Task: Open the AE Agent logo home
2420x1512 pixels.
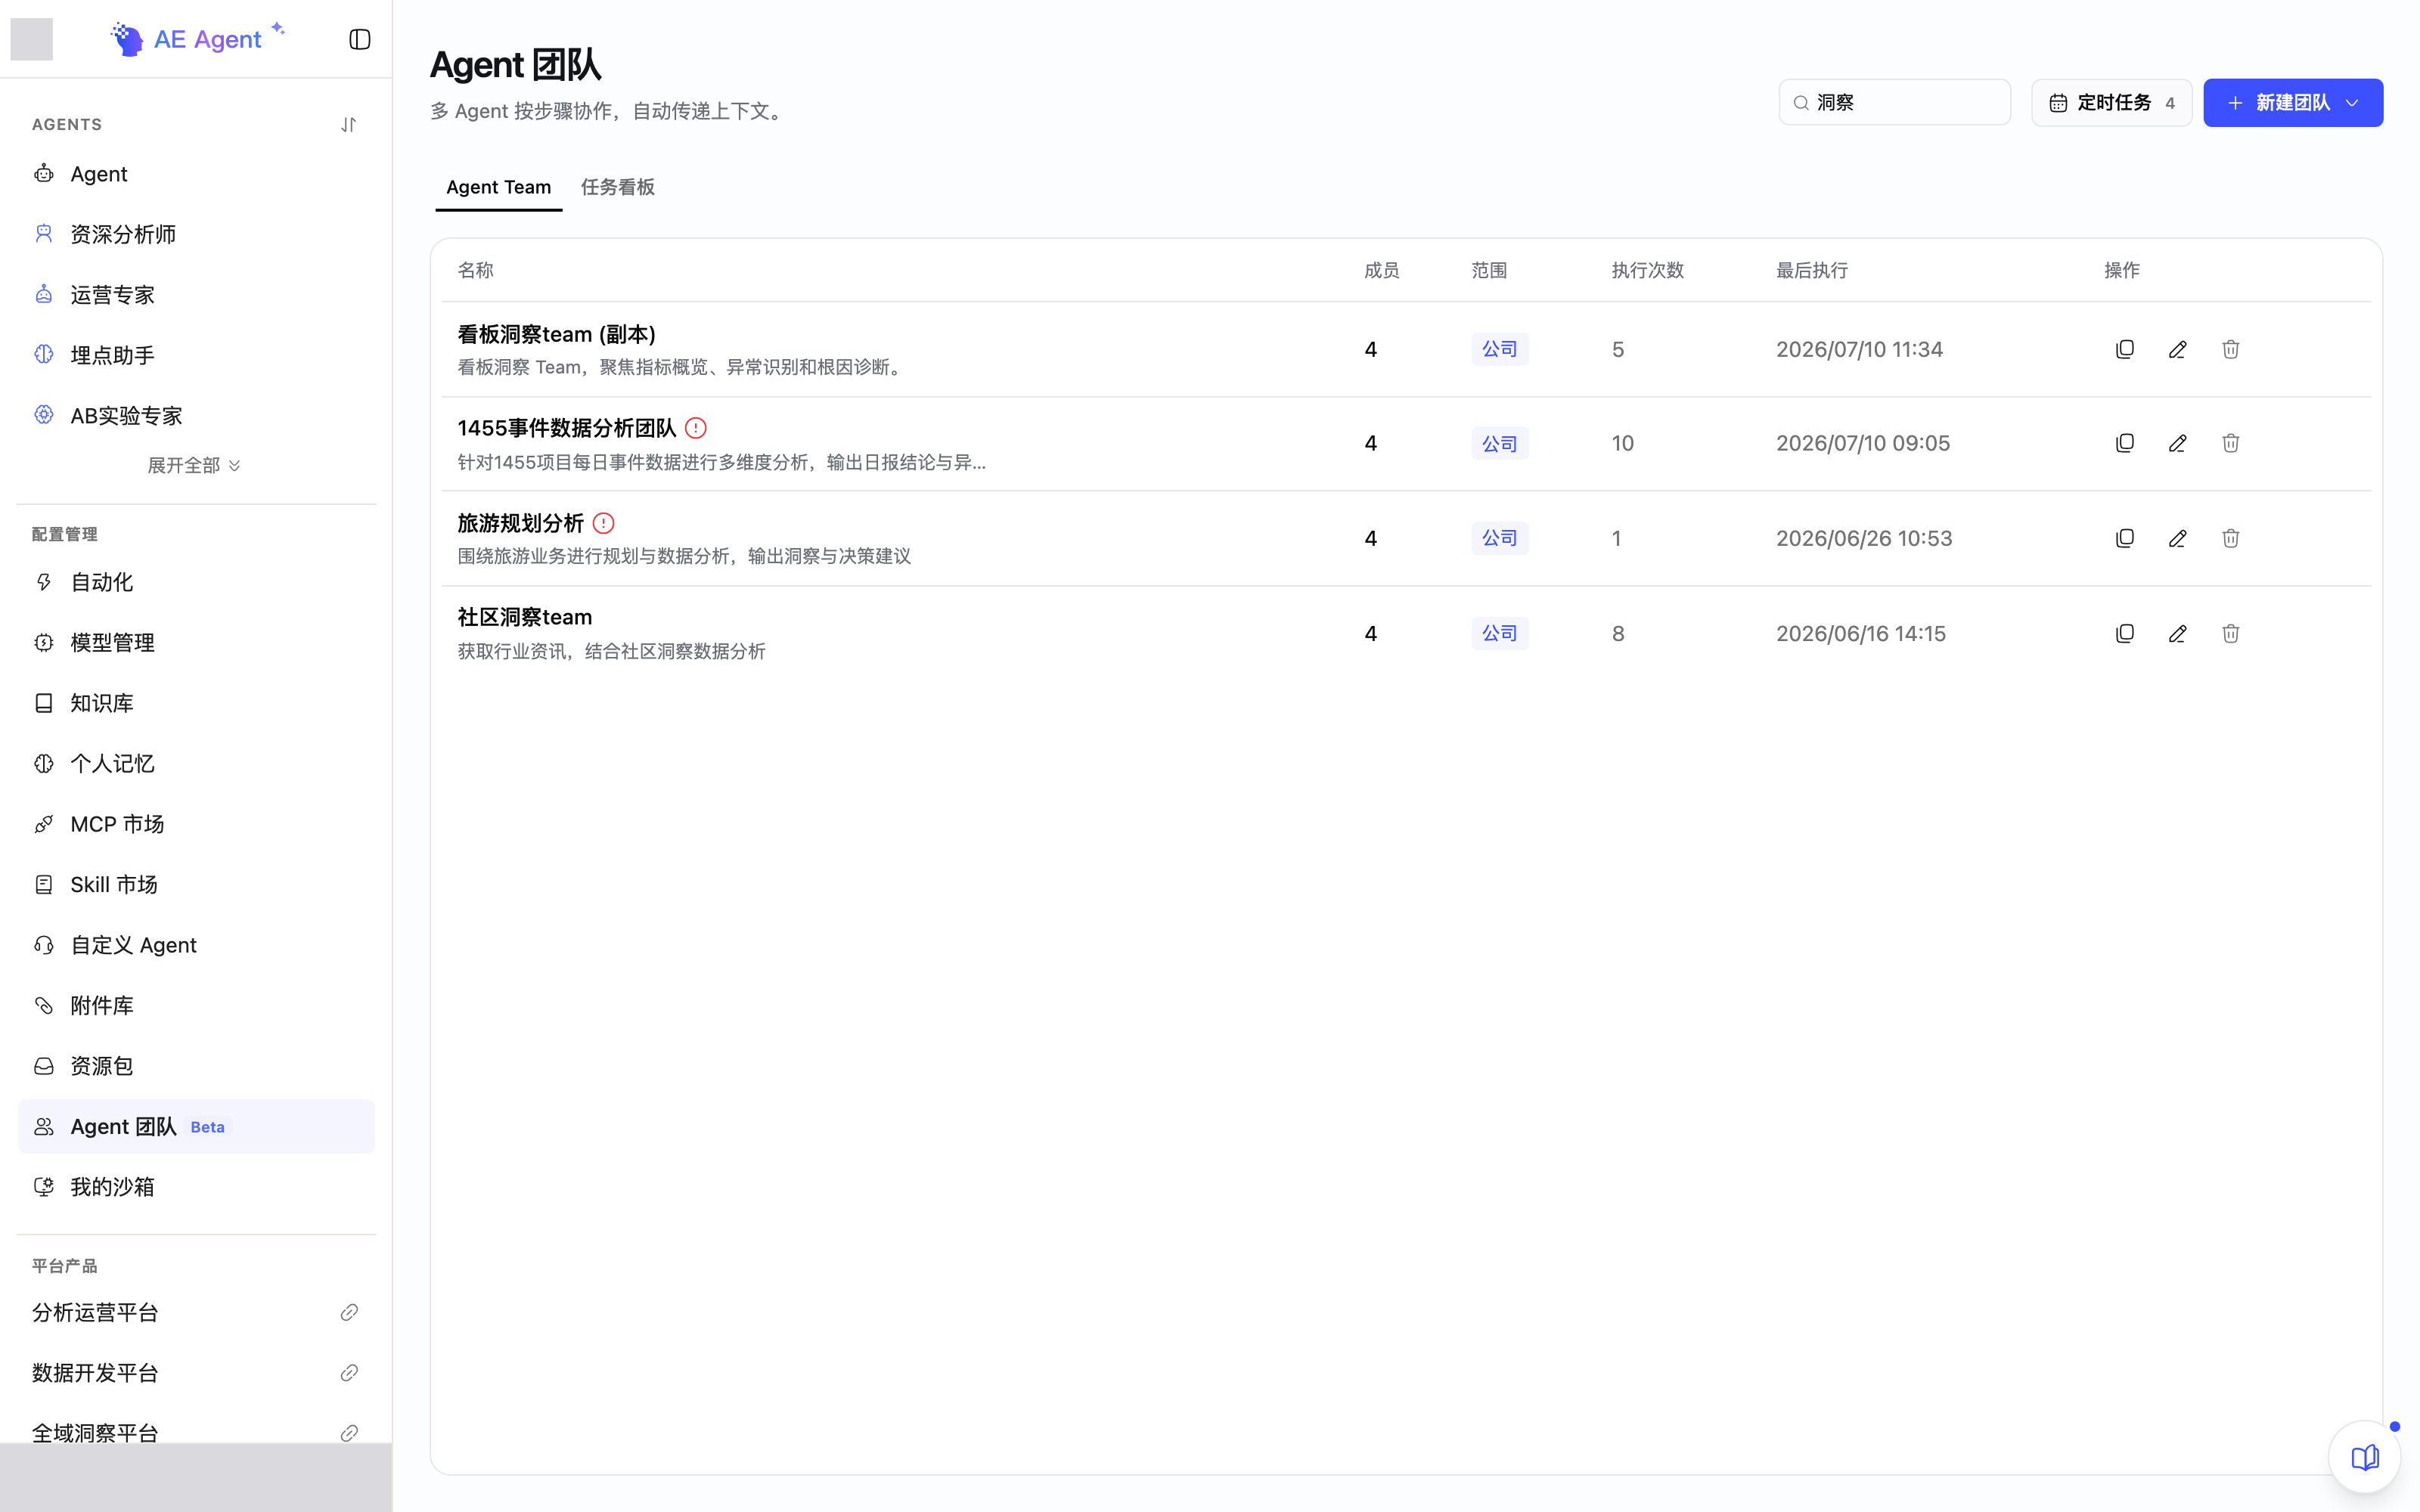Action: click(197, 39)
